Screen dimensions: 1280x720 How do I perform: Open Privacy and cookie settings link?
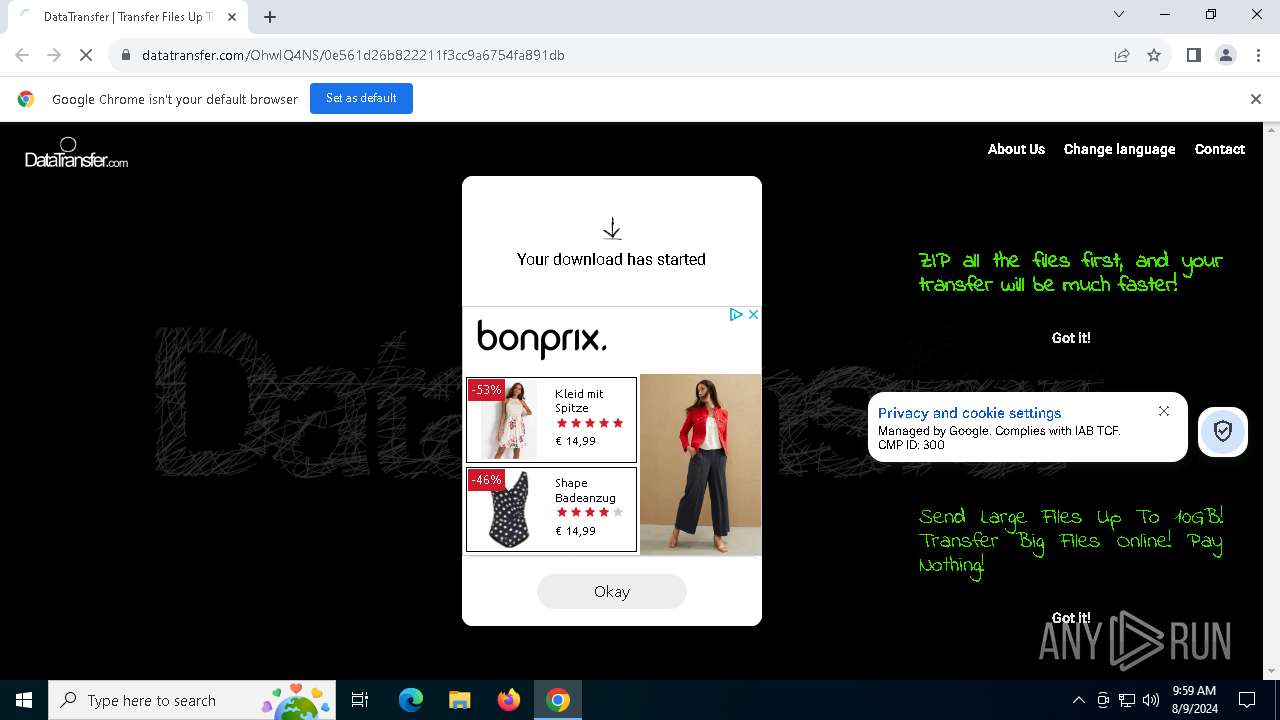(969, 413)
